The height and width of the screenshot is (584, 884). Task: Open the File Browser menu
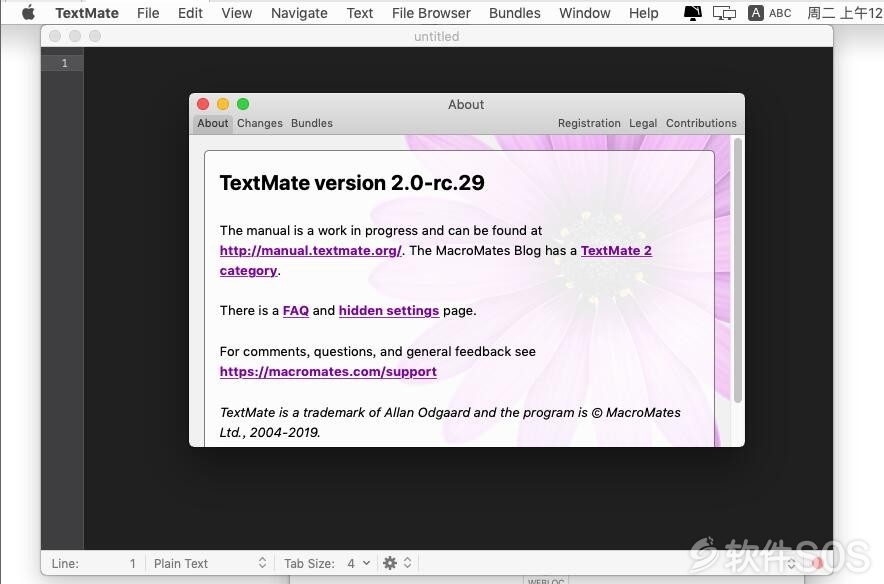(x=431, y=13)
